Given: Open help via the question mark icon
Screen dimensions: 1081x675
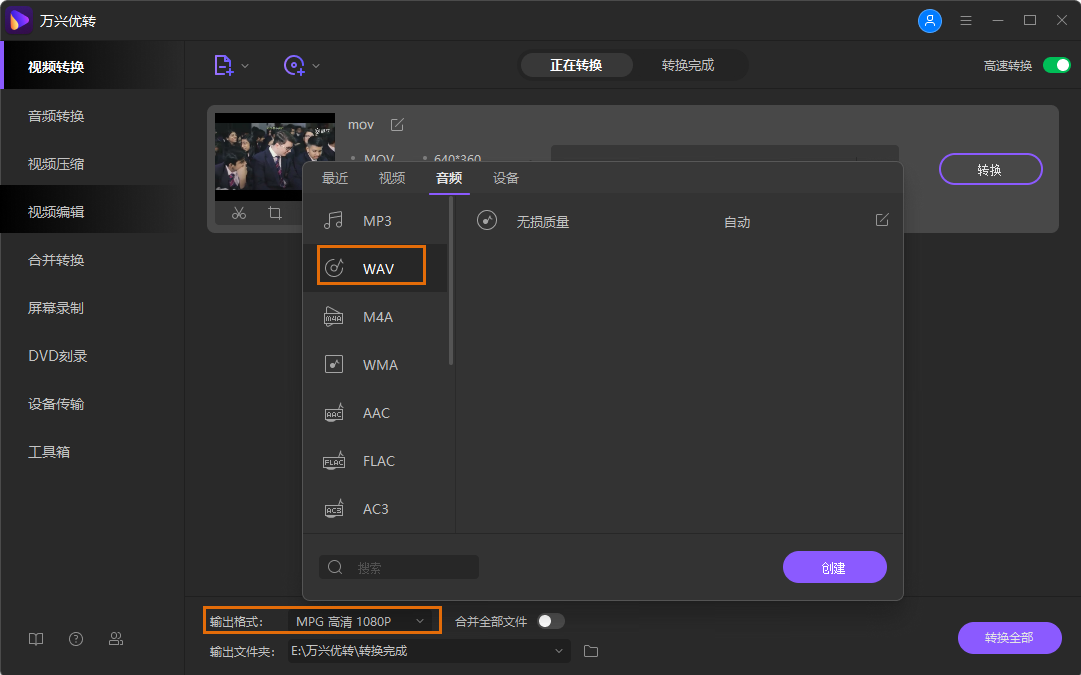Looking at the screenshot, I should [76, 638].
